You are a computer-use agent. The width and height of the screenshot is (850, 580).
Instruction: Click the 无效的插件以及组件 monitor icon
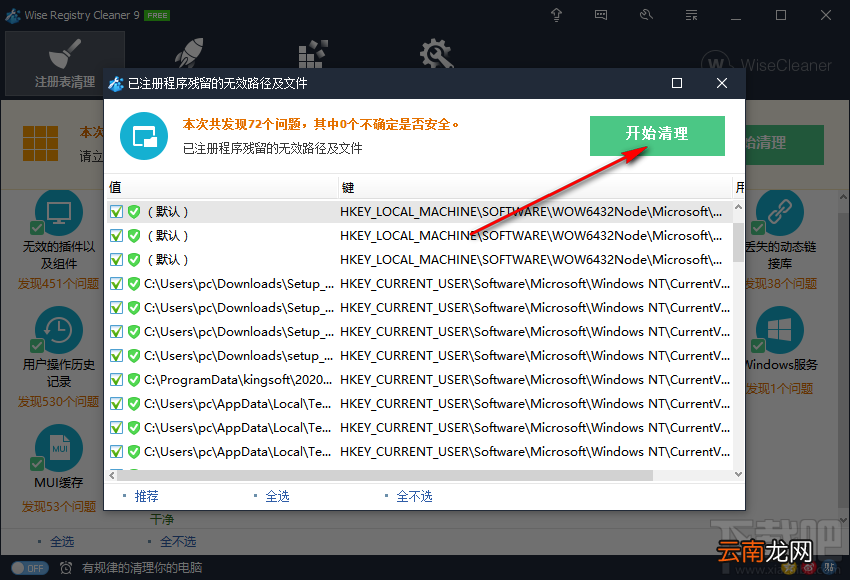point(59,212)
